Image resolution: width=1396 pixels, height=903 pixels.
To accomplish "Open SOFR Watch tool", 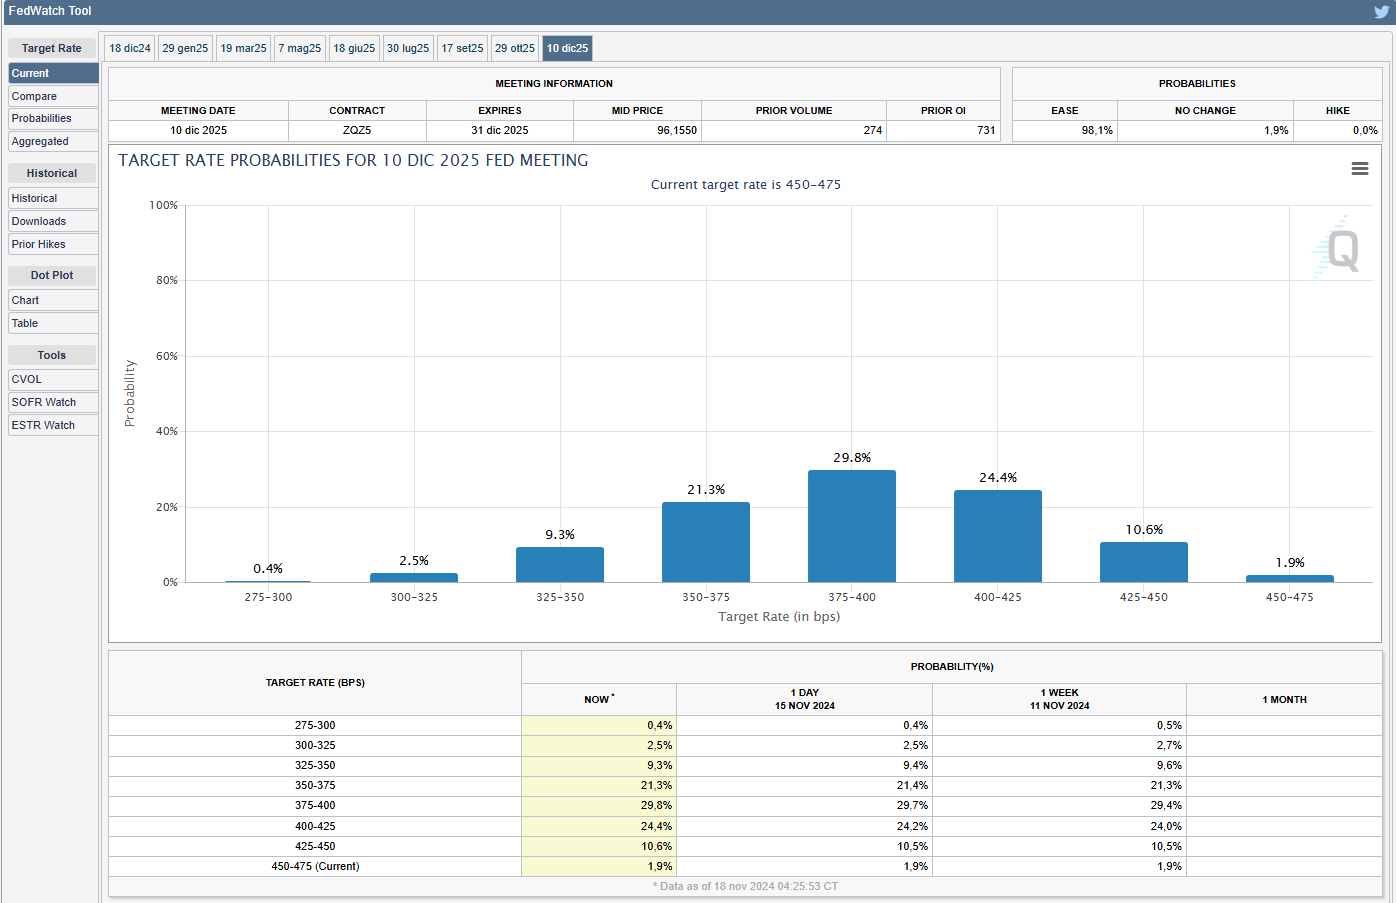I will (53, 402).
